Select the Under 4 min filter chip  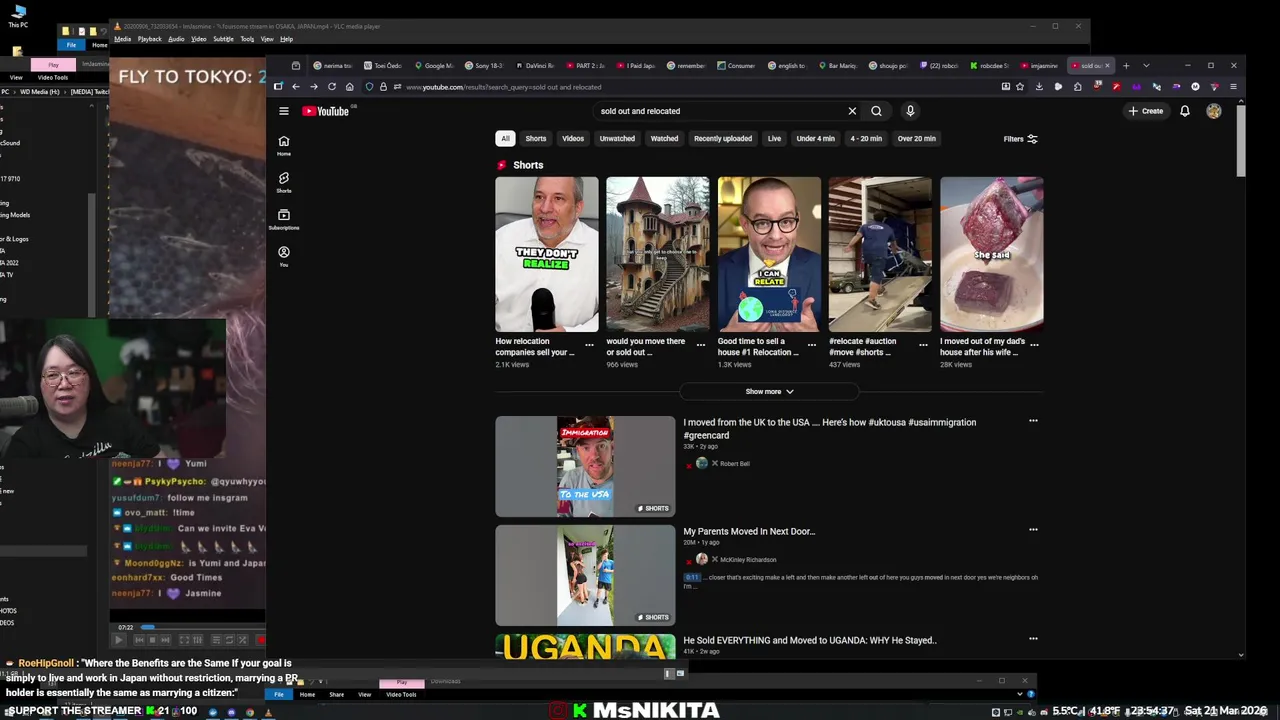click(815, 139)
